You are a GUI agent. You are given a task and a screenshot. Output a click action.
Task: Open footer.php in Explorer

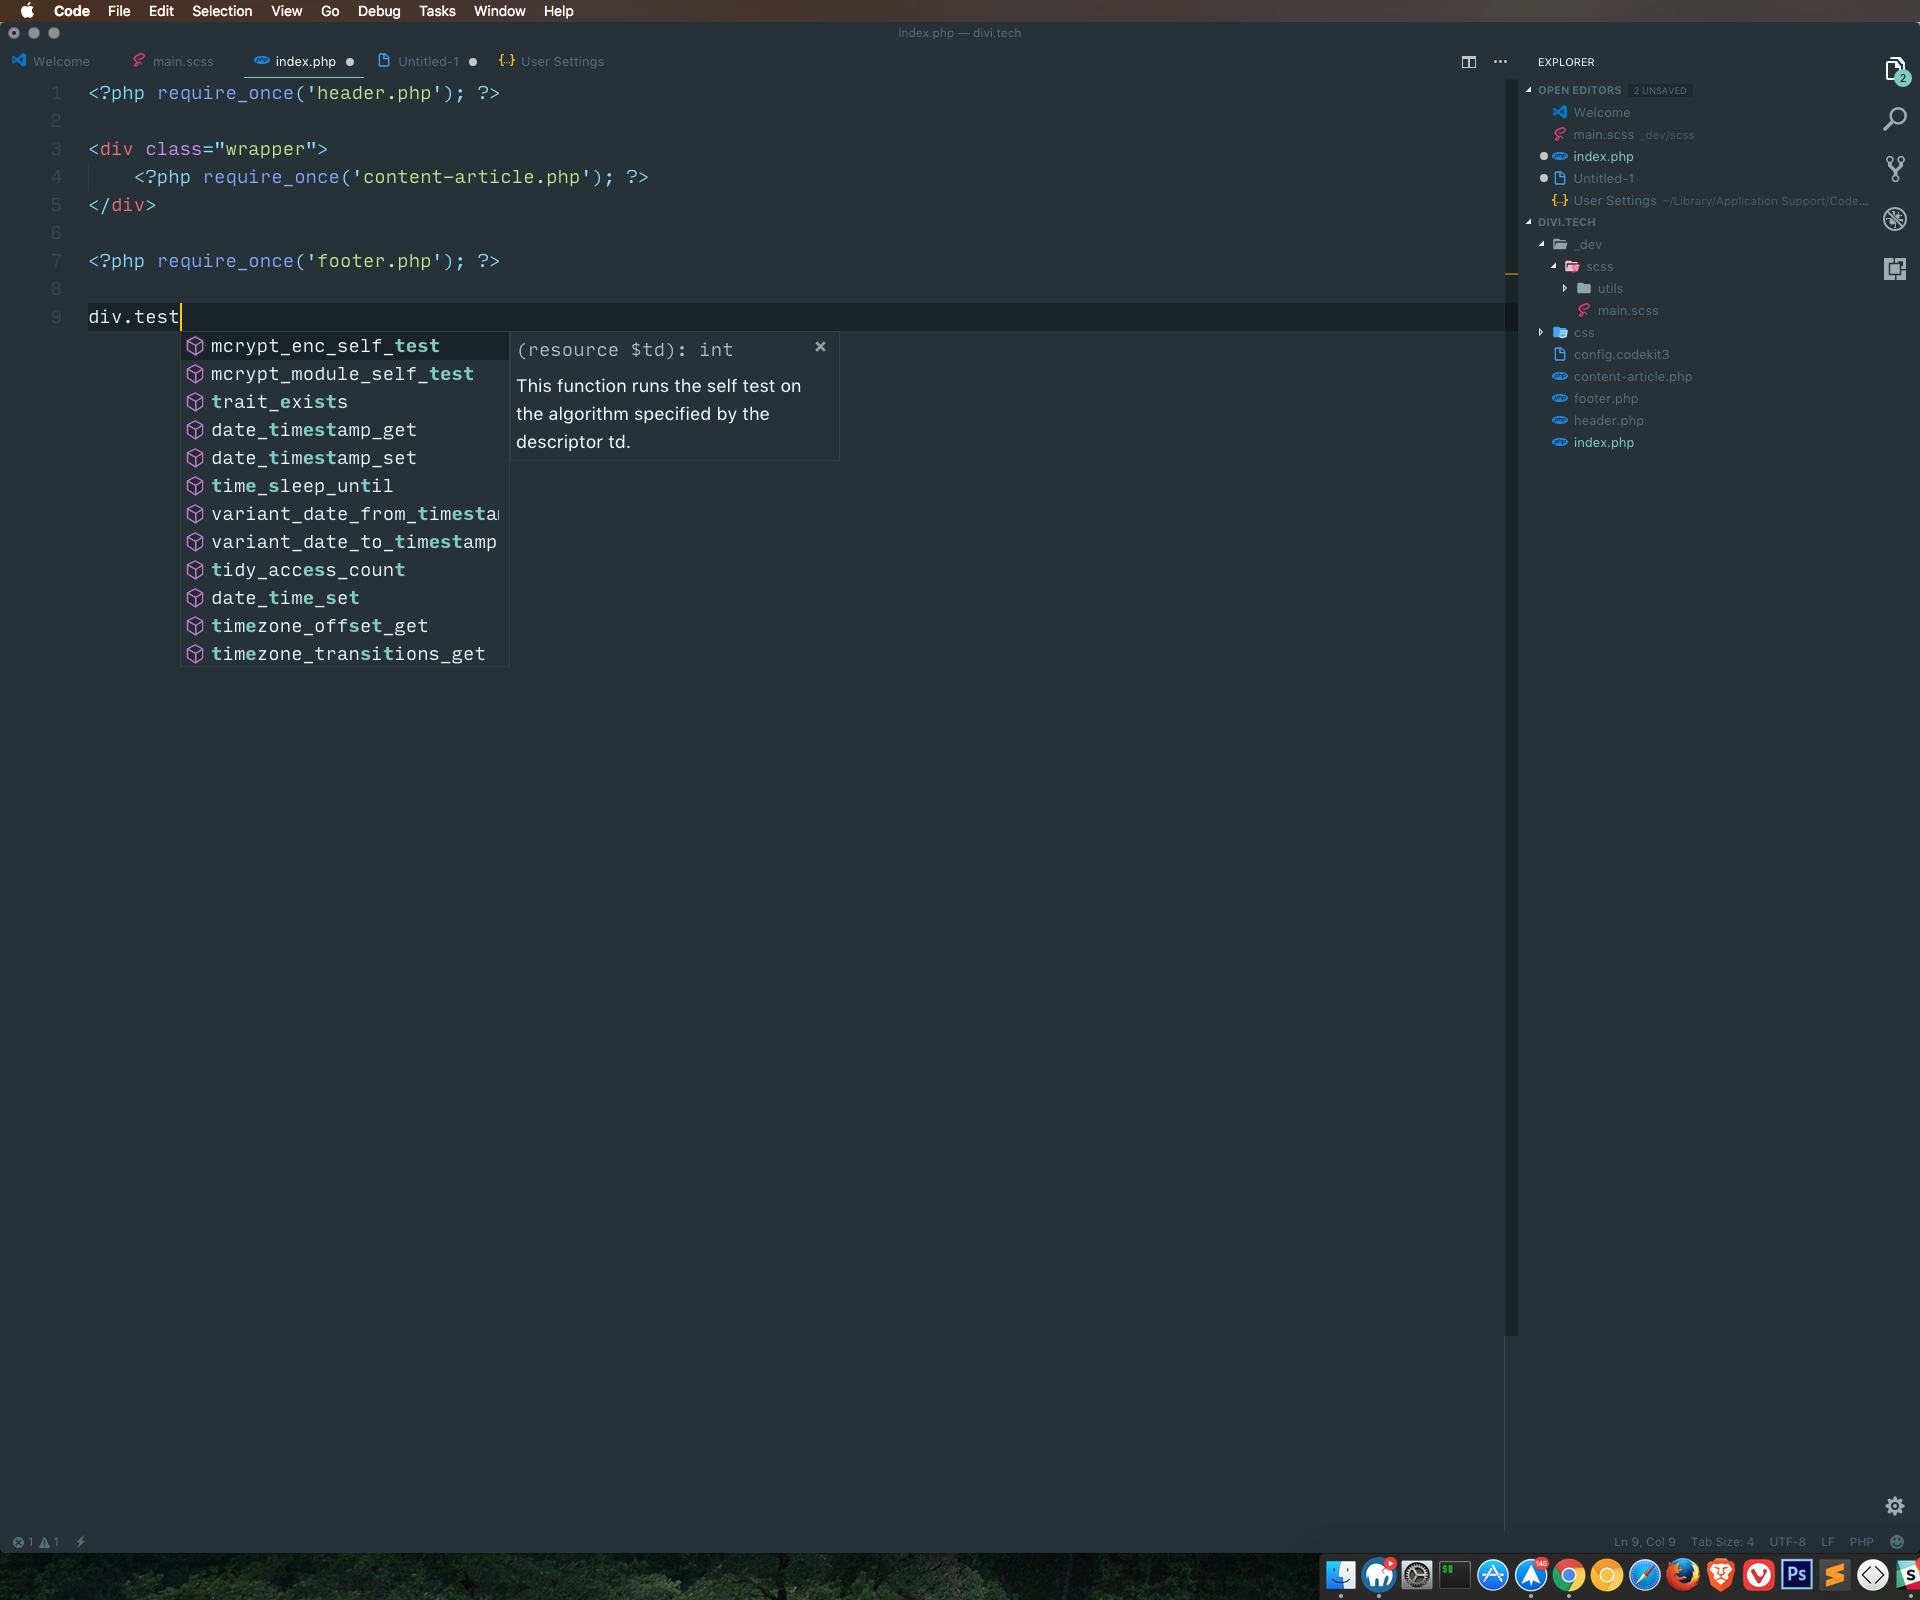tap(1605, 398)
